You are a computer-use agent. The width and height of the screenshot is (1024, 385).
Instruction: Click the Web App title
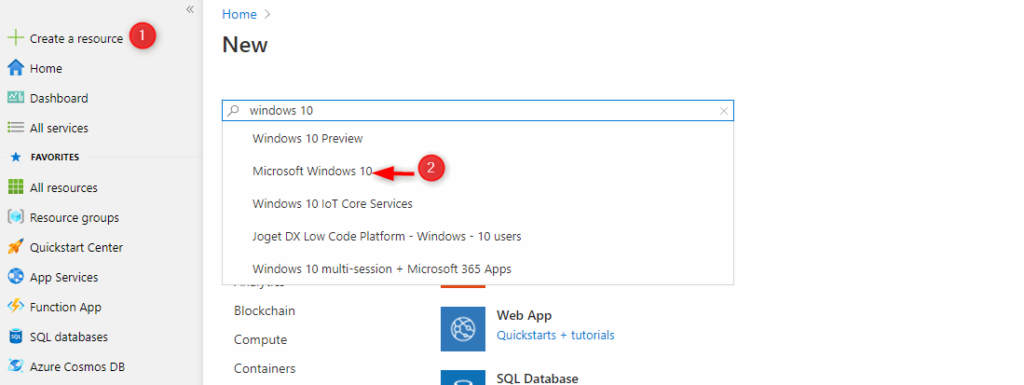(524, 316)
